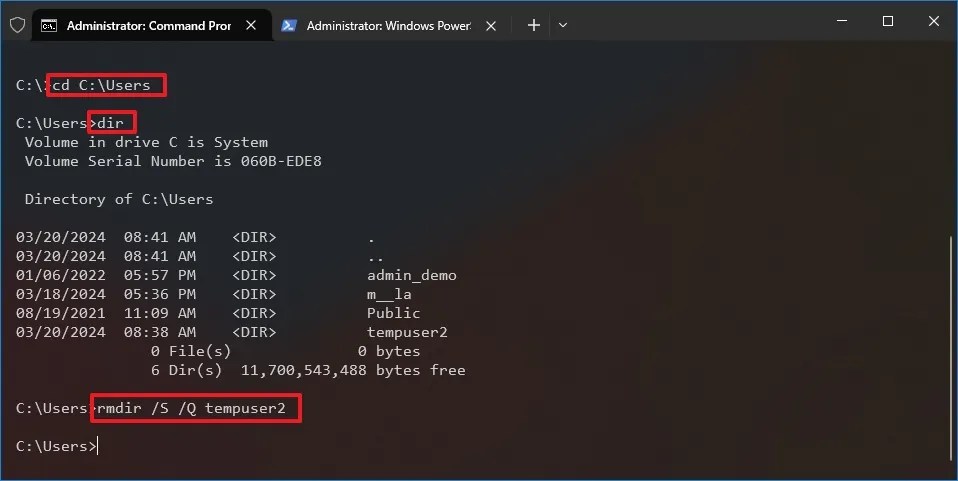
Task: Click the final C:\Users> prompt line
Action: coord(56,446)
